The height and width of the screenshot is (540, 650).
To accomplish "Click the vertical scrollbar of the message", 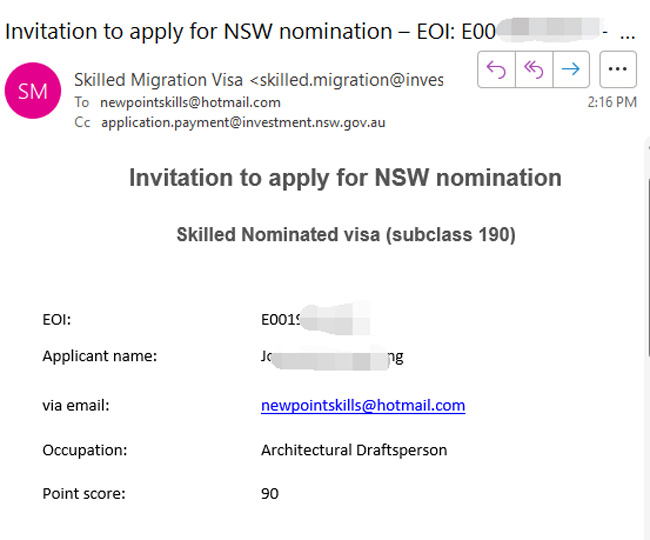I will (x=648, y=265).
